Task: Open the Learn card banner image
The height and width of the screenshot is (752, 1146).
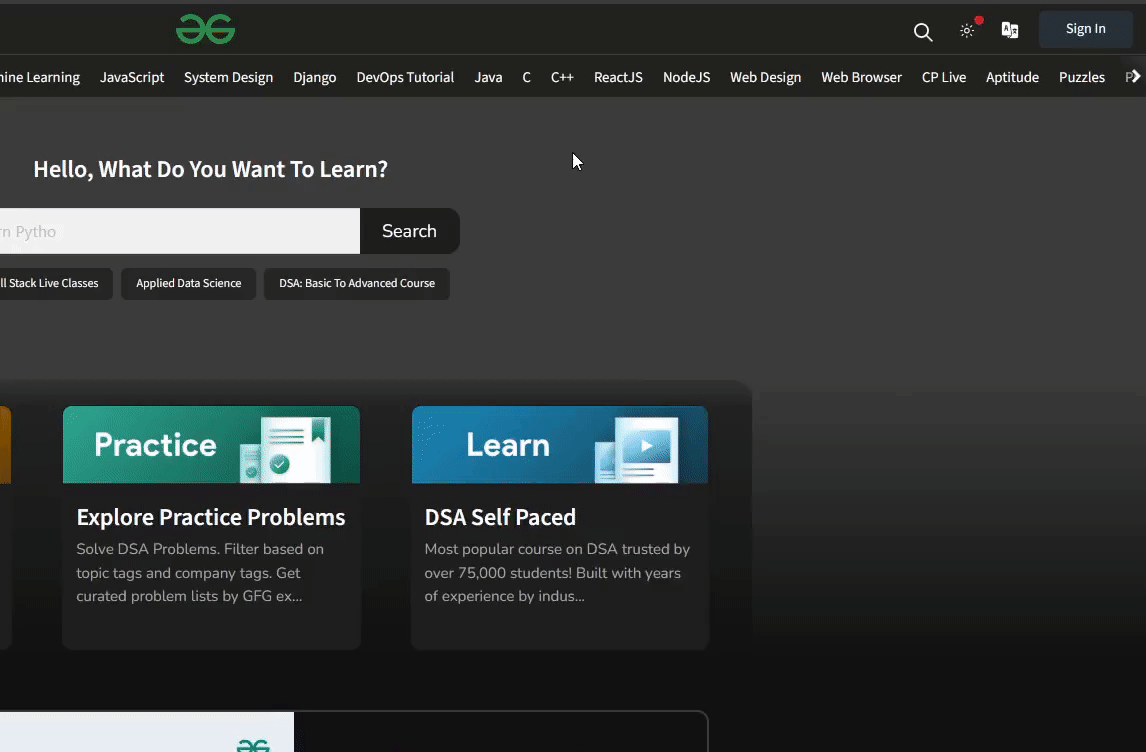Action: tap(560, 444)
